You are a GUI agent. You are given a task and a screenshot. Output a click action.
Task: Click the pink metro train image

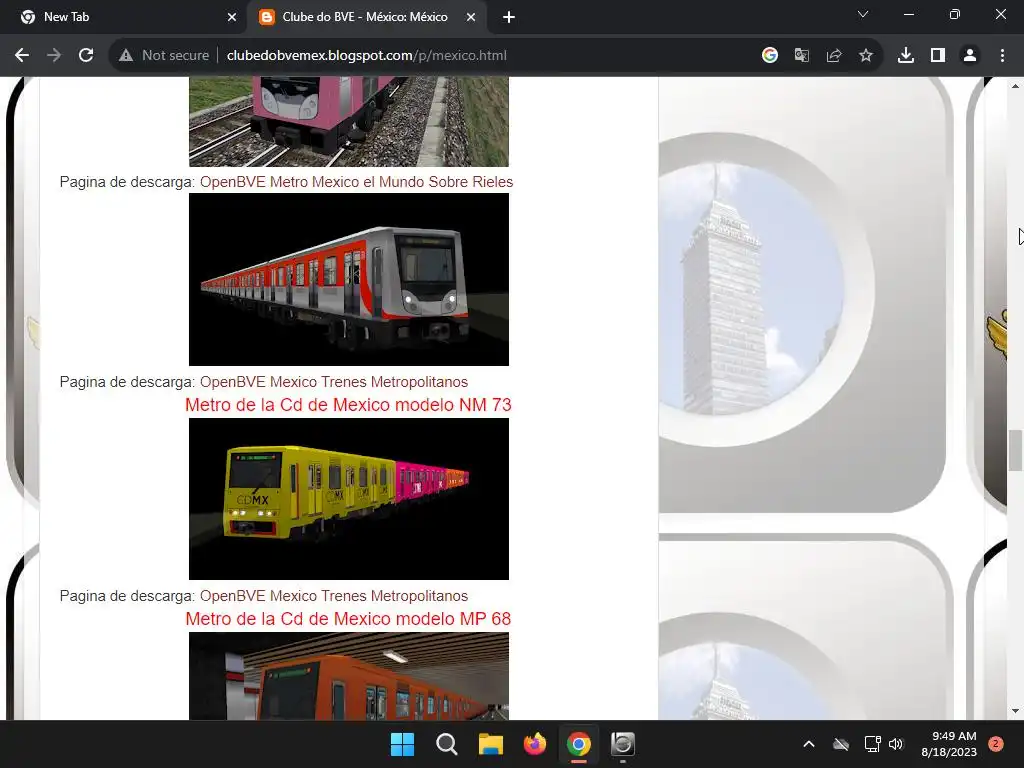[349, 121]
